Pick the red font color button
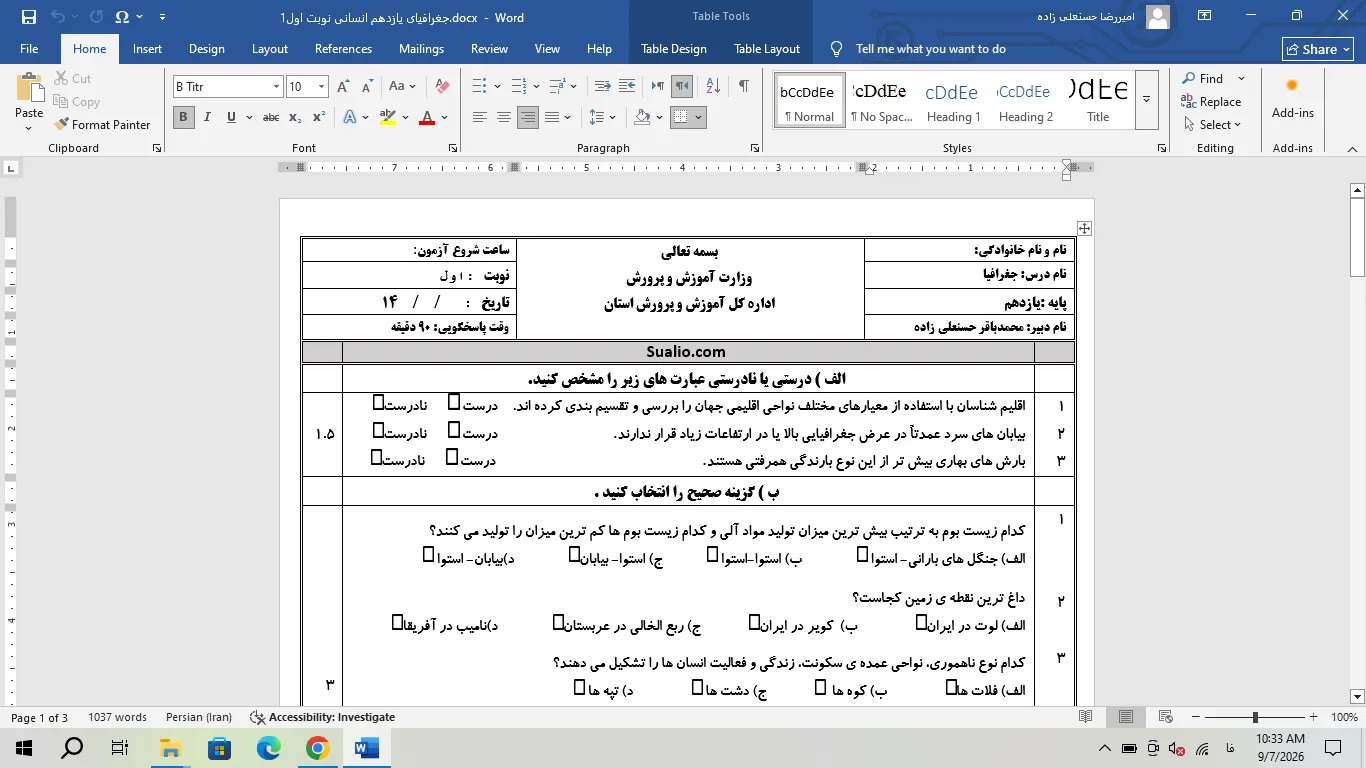This screenshot has height=768, width=1366. pos(427,117)
